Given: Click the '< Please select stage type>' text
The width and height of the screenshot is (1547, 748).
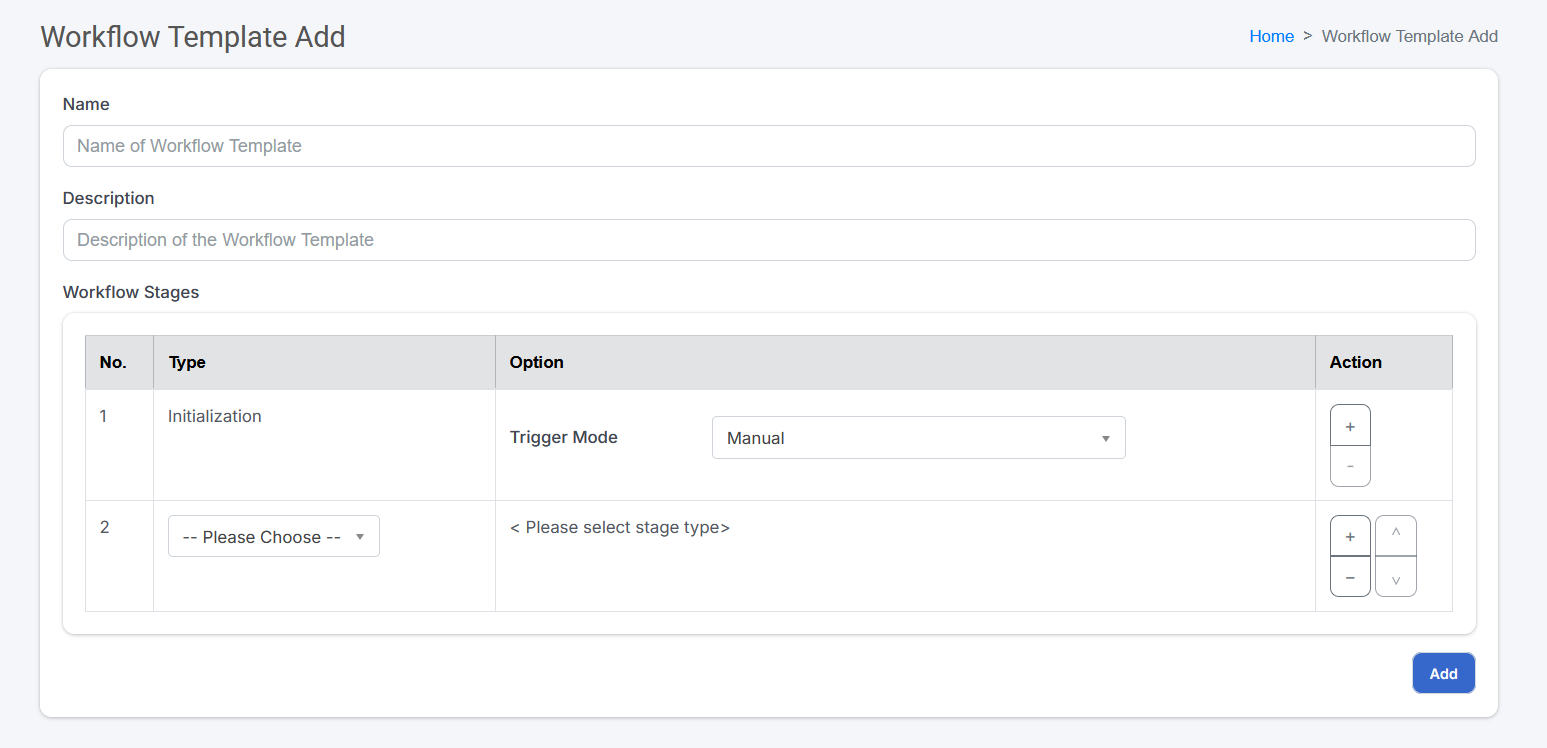Looking at the screenshot, I should tap(620, 527).
